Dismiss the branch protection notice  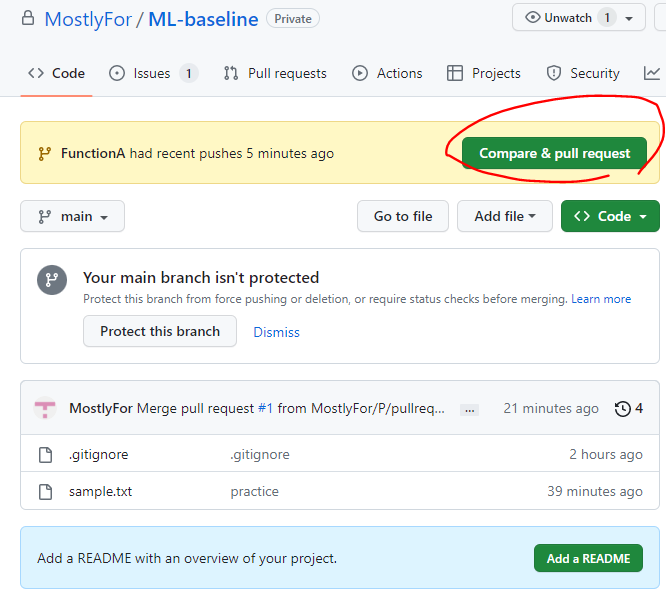[x=277, y=332]
